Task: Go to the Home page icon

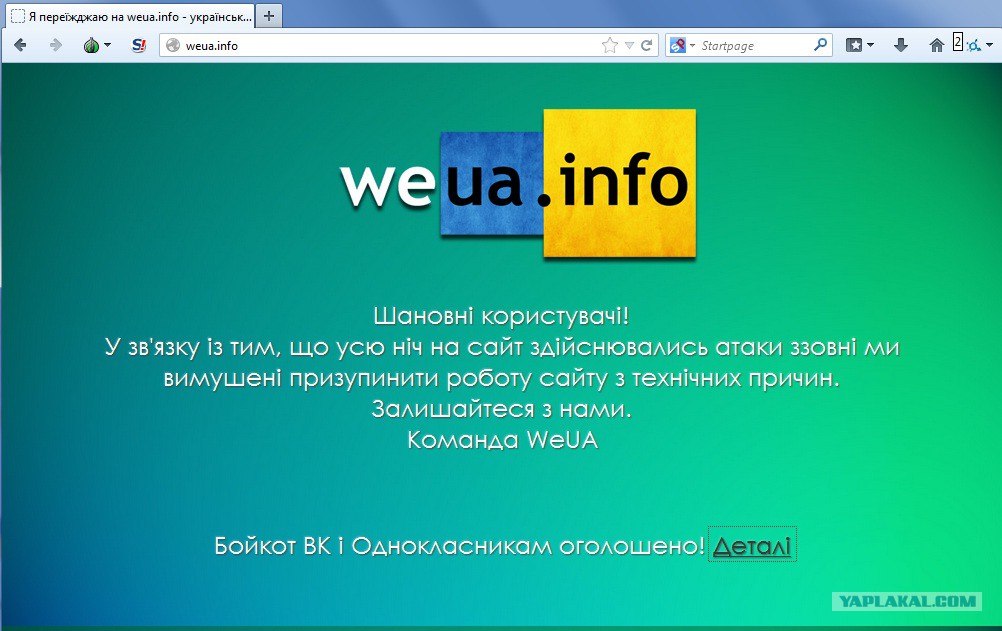Action: click(936, 45)
